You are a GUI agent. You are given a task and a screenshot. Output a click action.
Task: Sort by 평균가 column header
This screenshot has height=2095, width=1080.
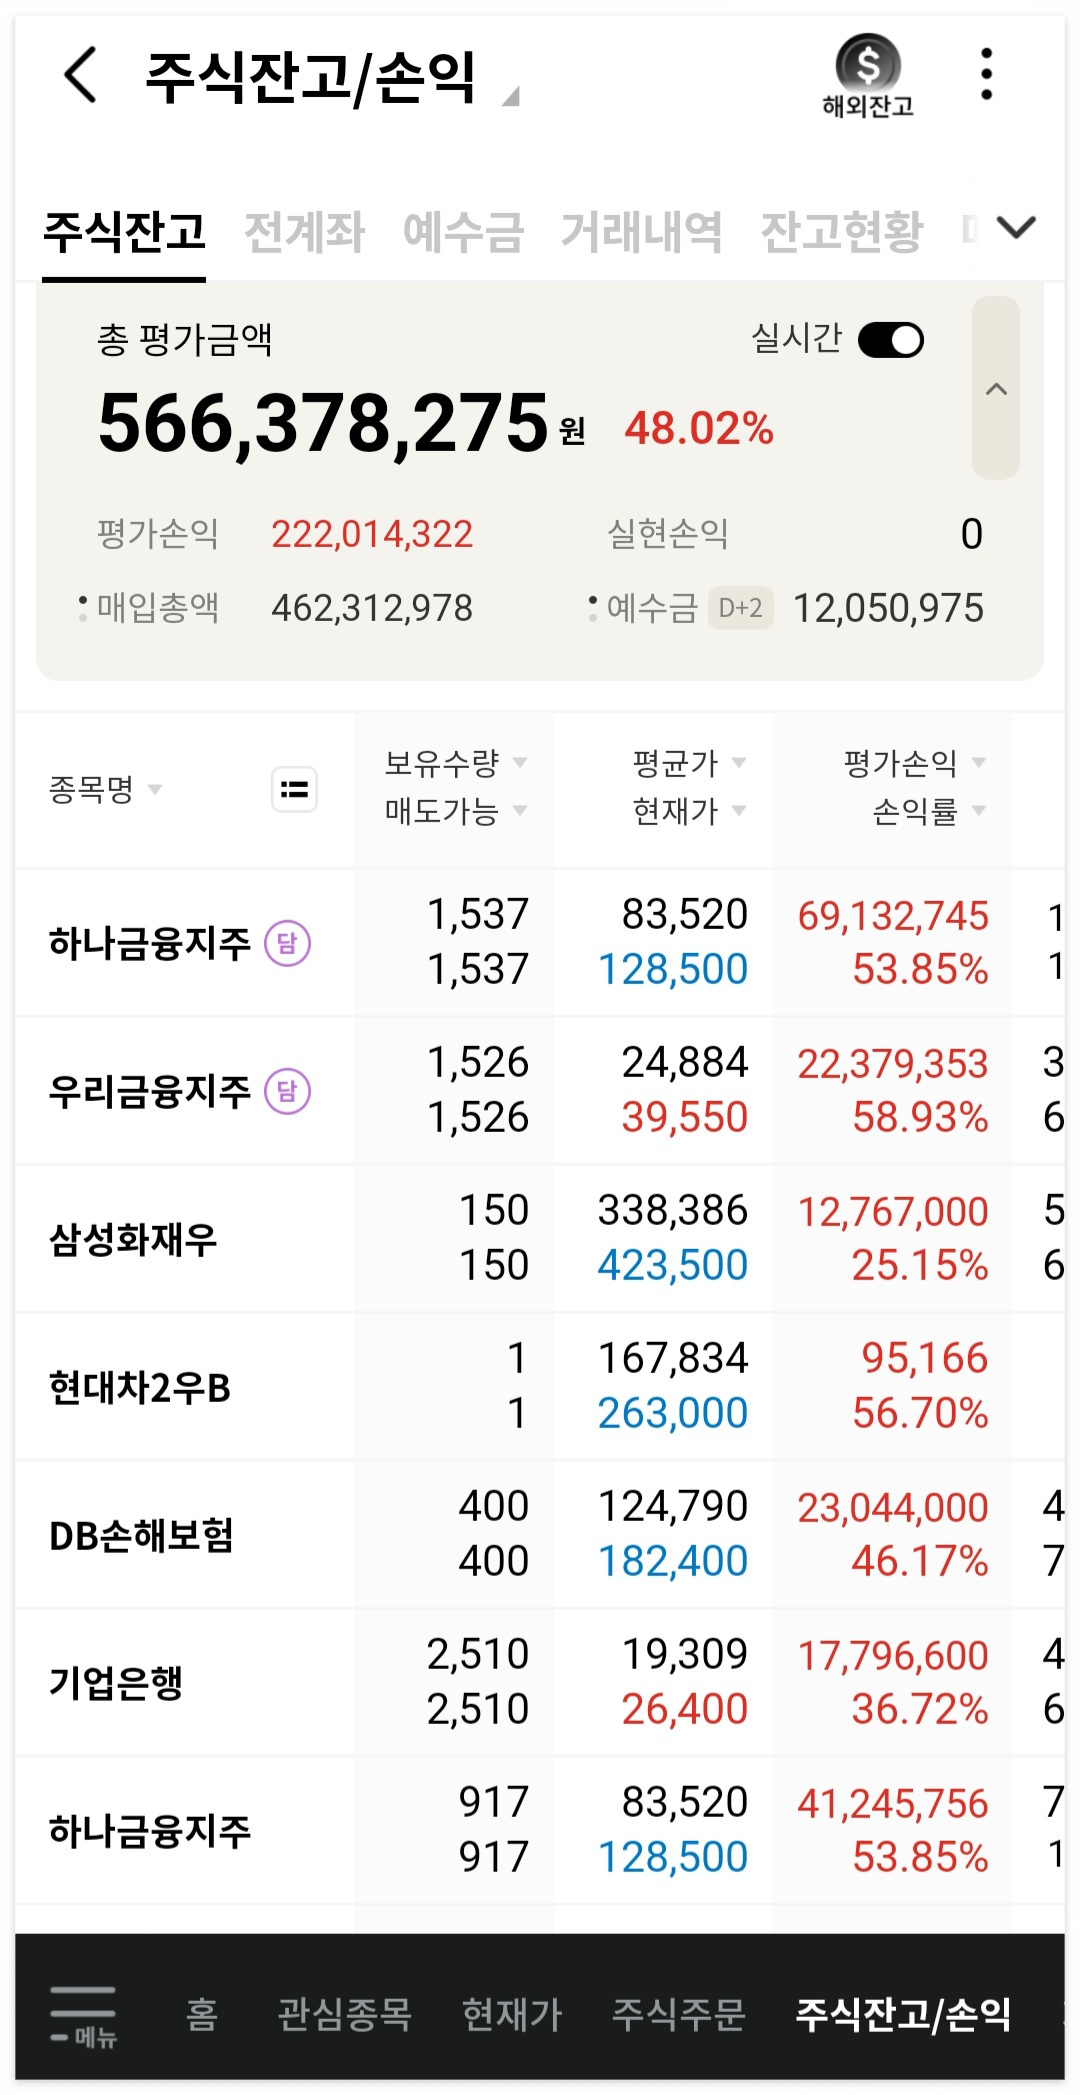[x=689, y=763]
